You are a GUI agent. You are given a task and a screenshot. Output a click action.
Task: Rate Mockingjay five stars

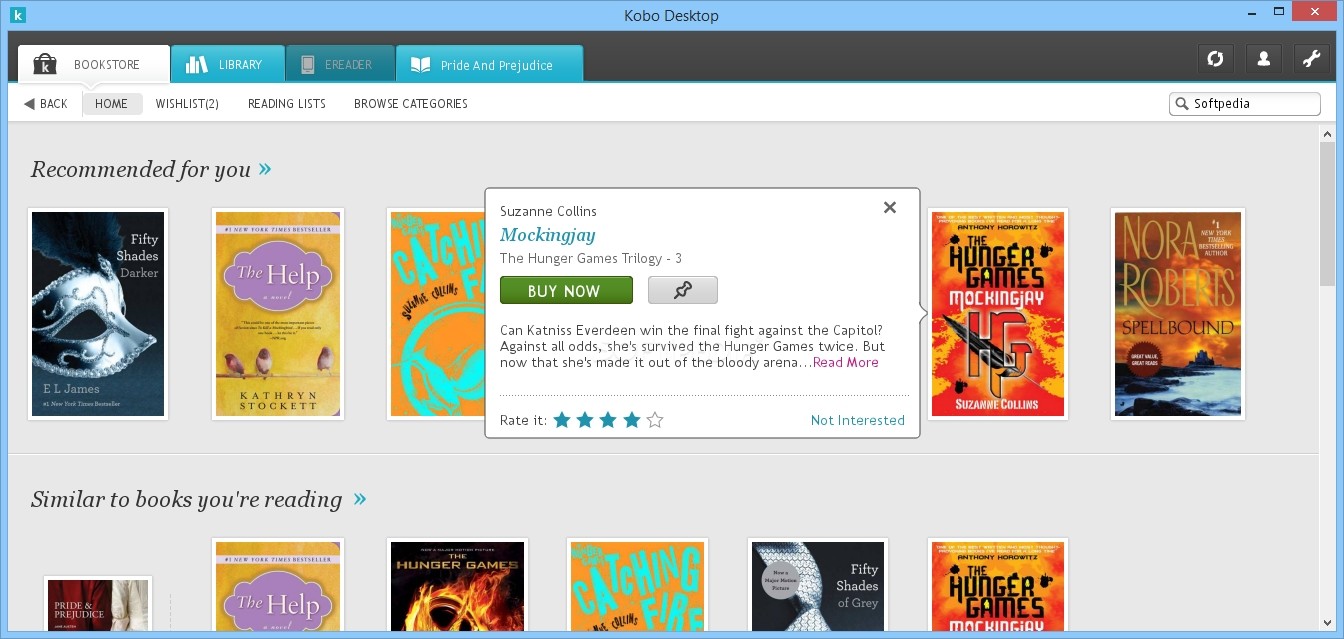pos(655,420)
